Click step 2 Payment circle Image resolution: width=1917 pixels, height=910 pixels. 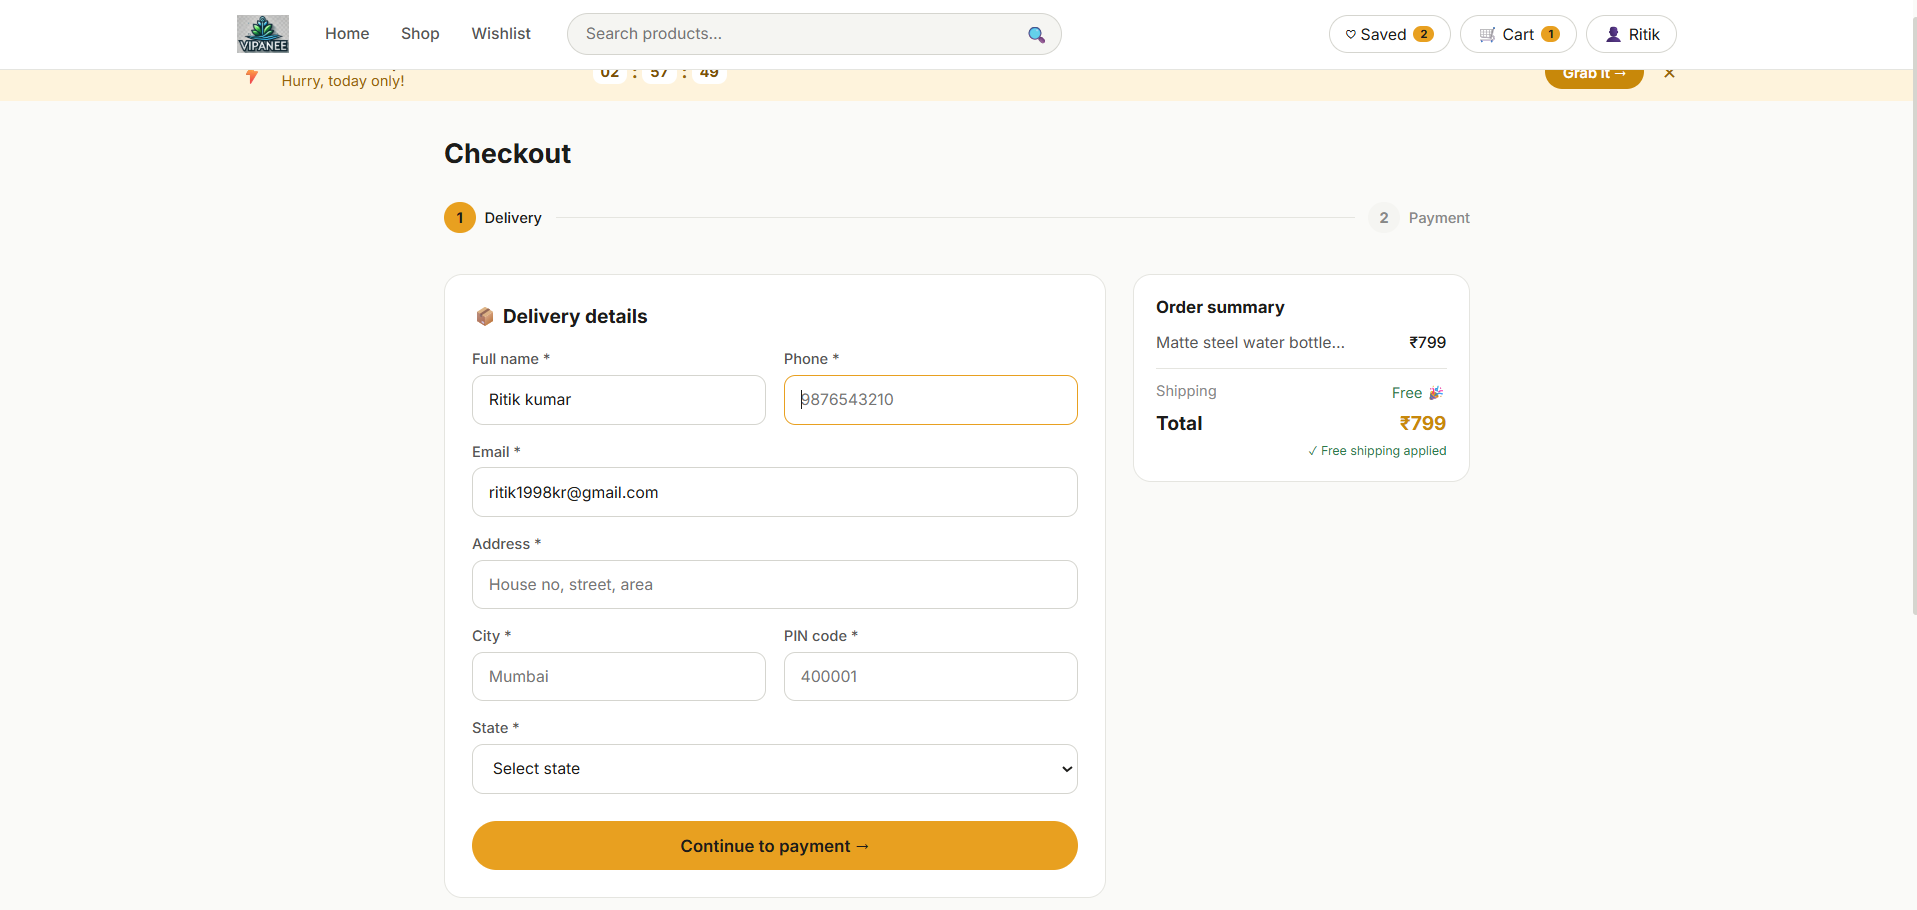click(1384, 217)
